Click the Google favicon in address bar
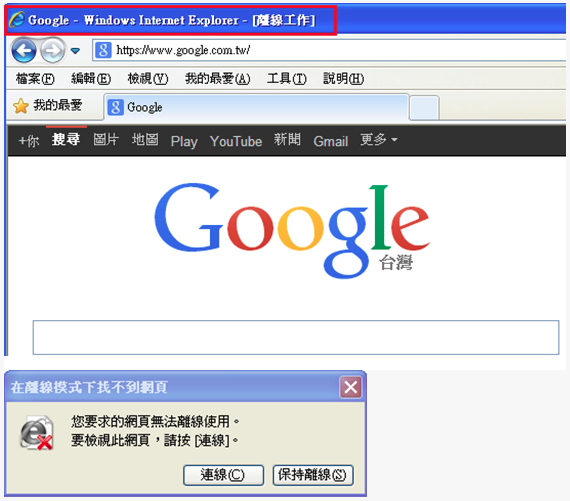The height and width of the screenshot is (501, 570). (x=103, y=50)
